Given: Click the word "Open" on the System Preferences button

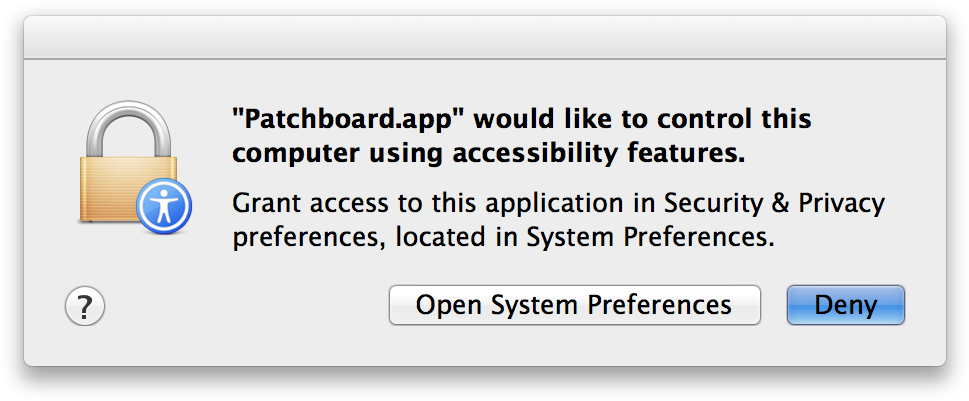Looking at the screenshot, I should (443, 305).
